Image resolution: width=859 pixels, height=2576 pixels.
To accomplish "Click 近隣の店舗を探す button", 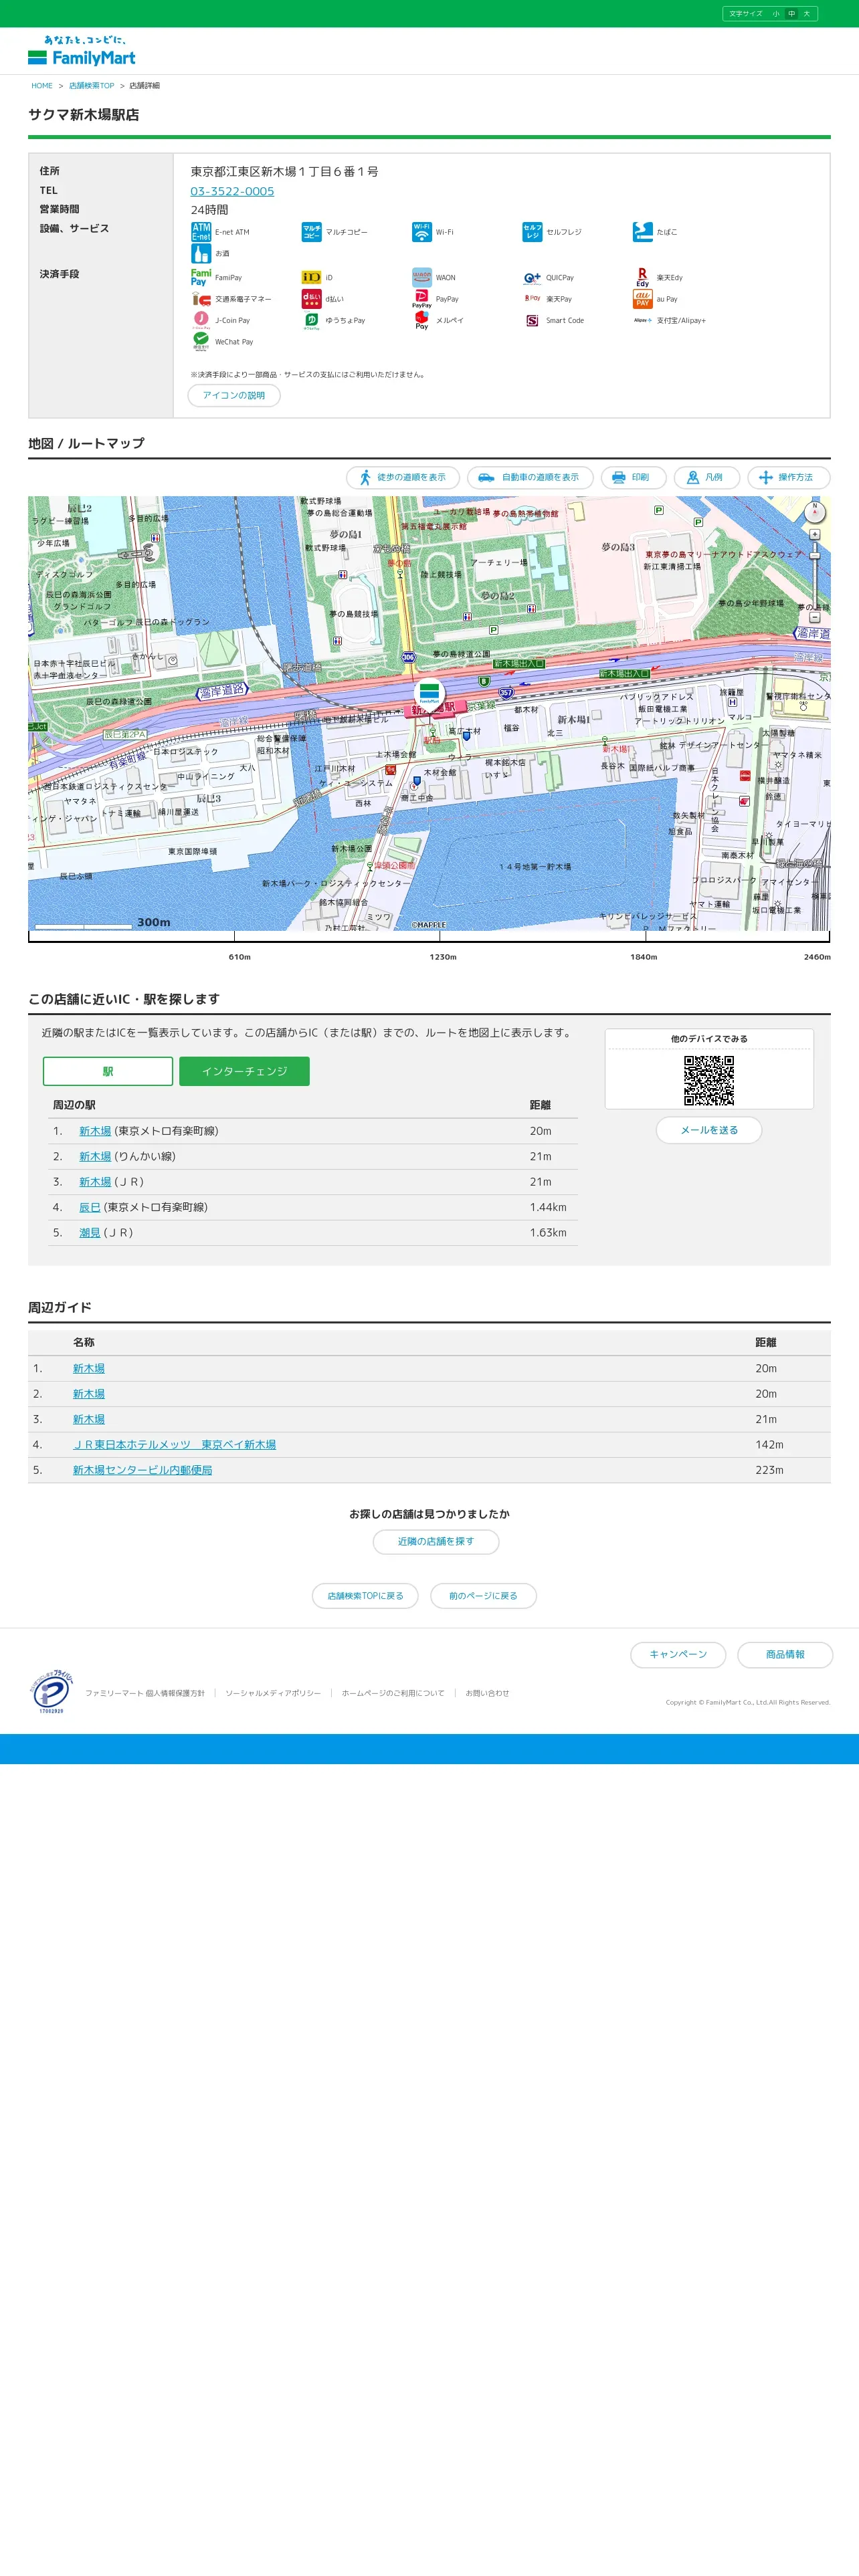I will coord(436,1541).
